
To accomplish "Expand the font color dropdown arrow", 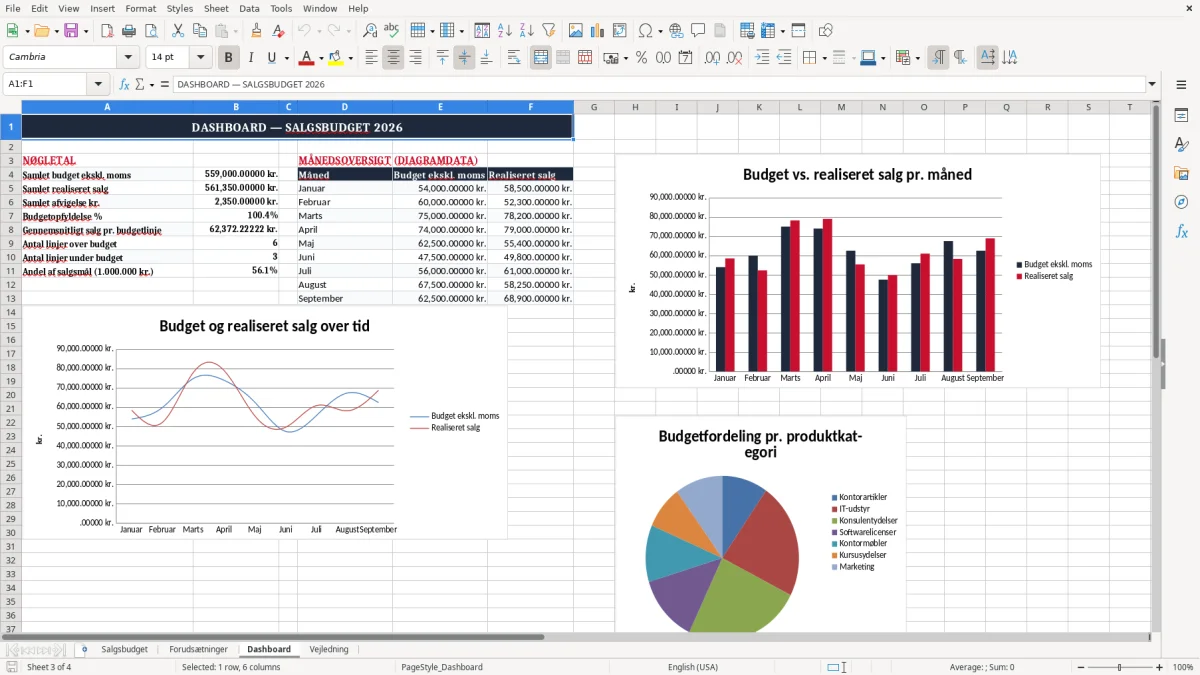I will [321, 58].
